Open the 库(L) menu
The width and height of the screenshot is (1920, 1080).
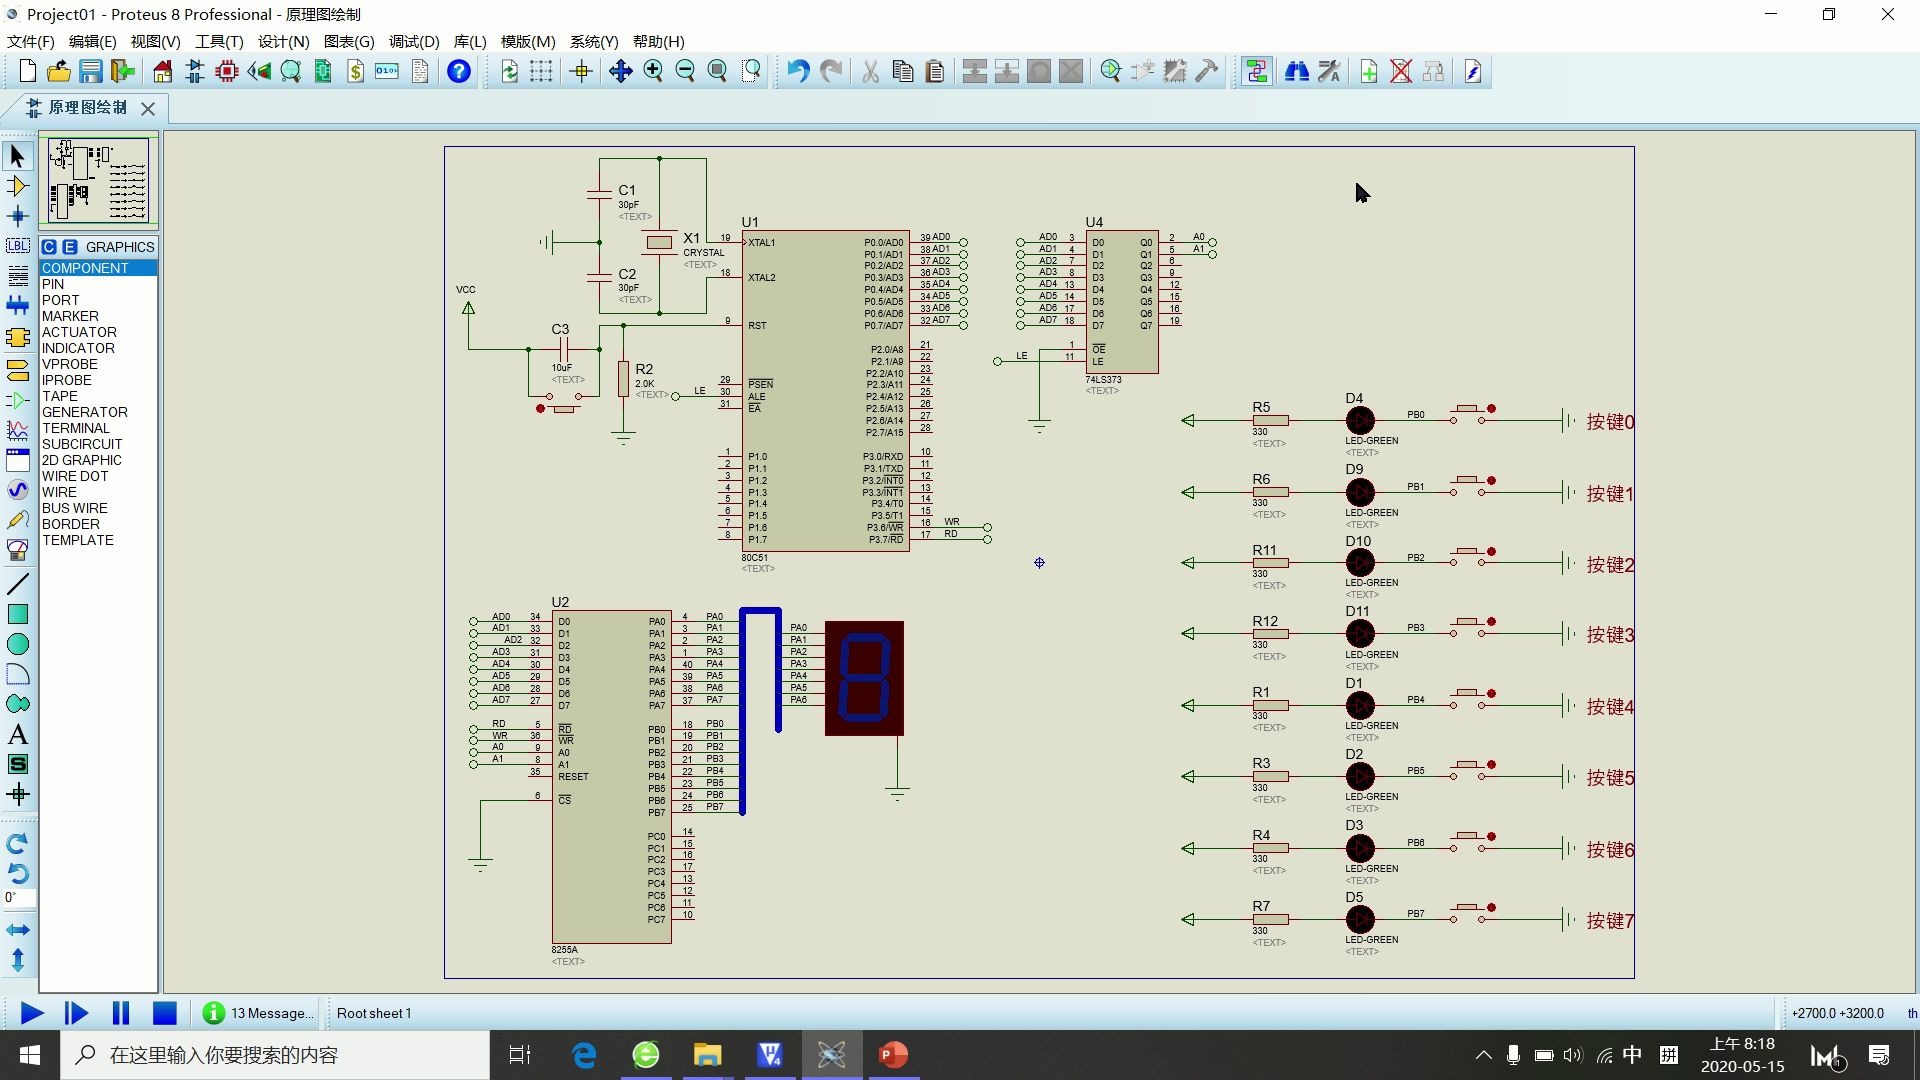tap(470, 41)
